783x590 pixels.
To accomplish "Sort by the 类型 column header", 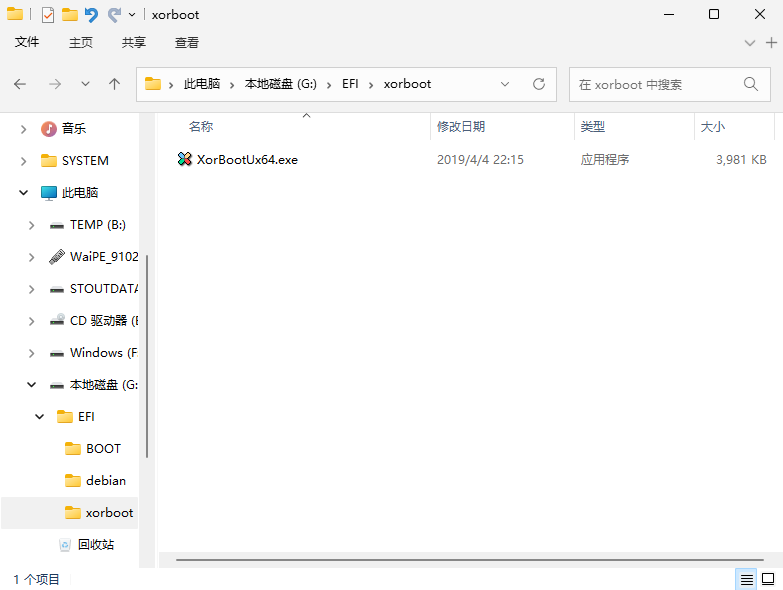I will point(593,127).
